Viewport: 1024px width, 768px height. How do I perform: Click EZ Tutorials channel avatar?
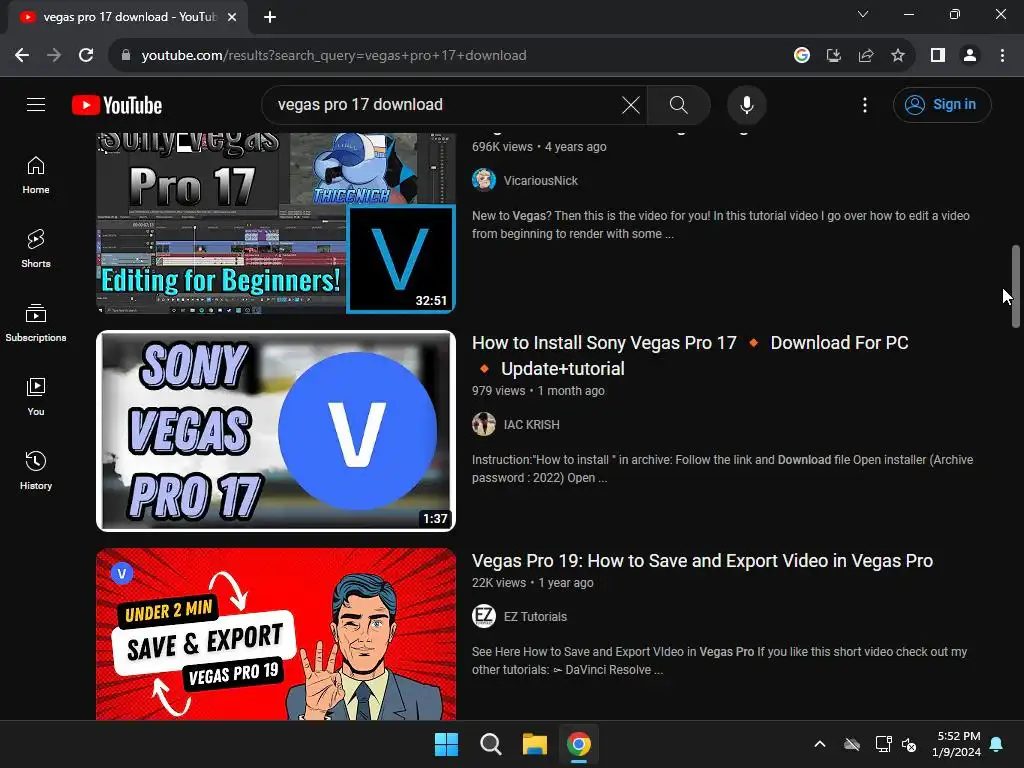click(x=484, y=616)
